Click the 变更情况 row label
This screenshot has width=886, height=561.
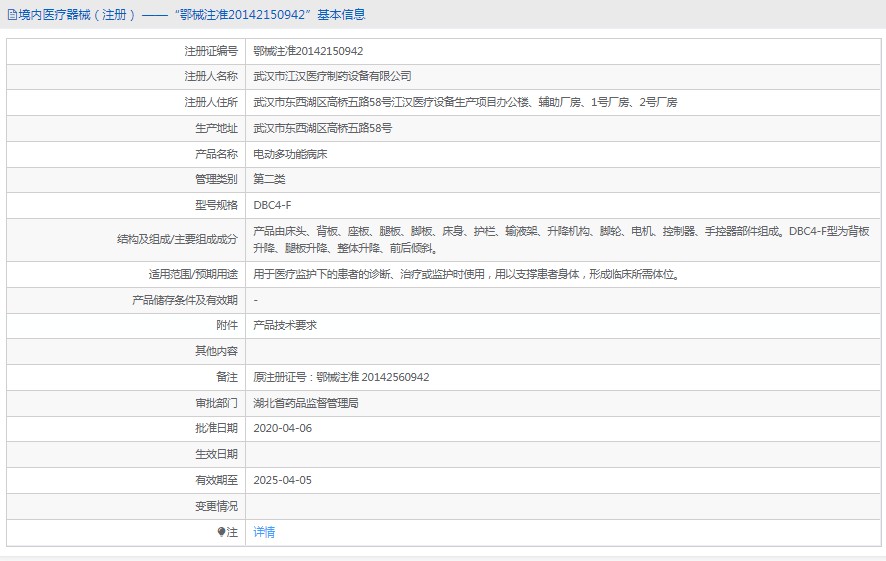click(x=216, y=506)
